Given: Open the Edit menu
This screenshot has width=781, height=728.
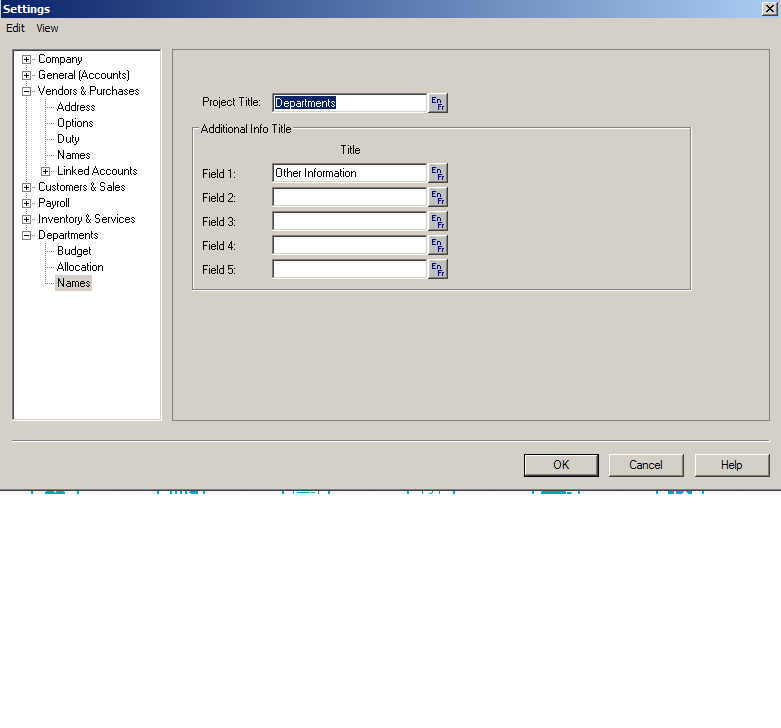Looking at the screenshot, I should tap(15, 28).
